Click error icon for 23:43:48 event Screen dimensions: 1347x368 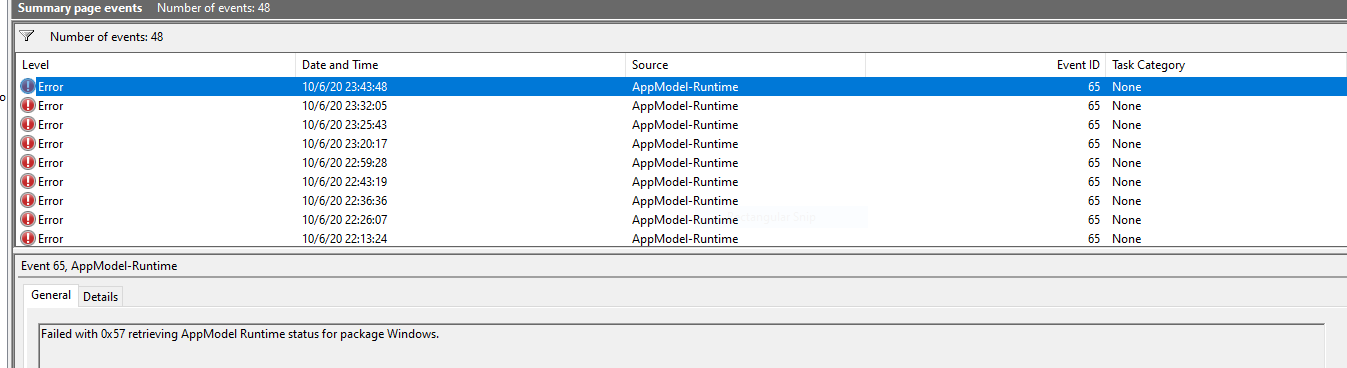point(28,87)
